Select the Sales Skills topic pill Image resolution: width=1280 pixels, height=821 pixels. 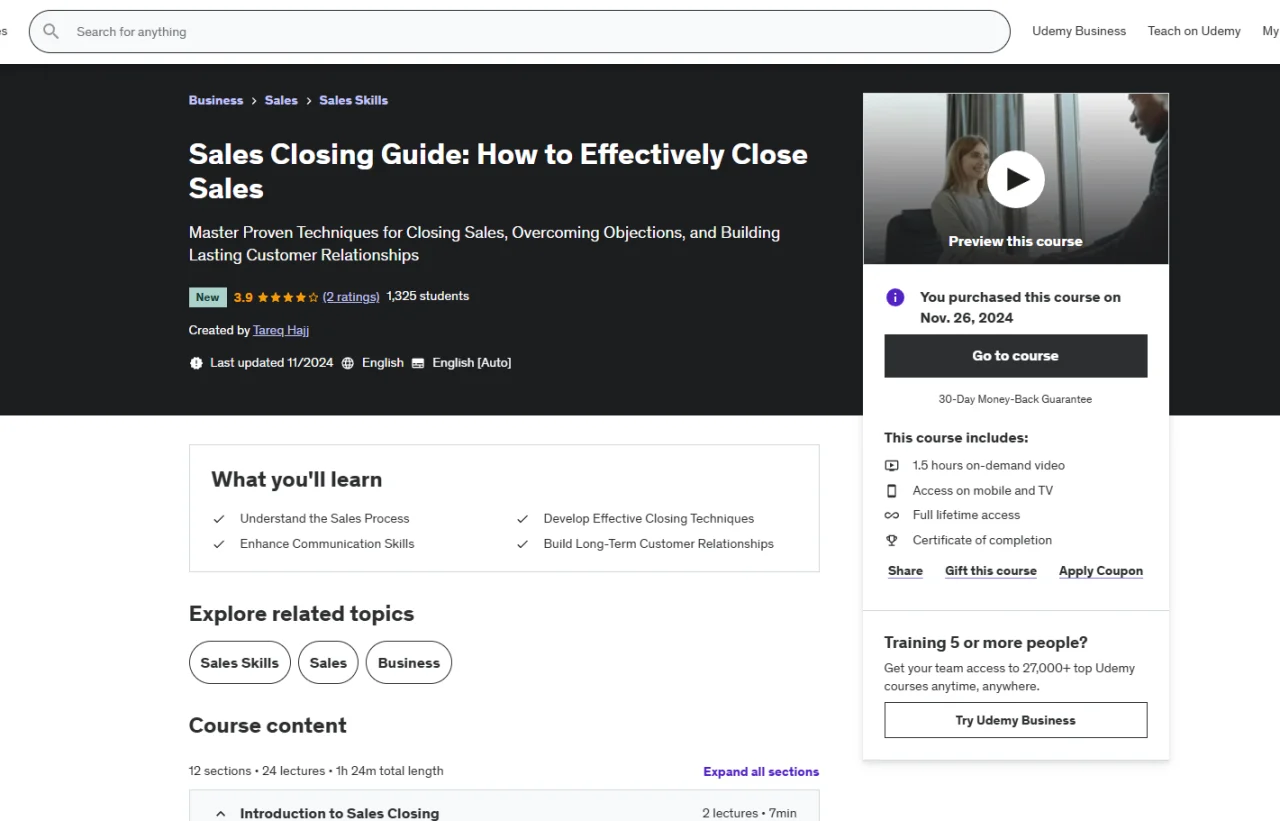[240, 663]
